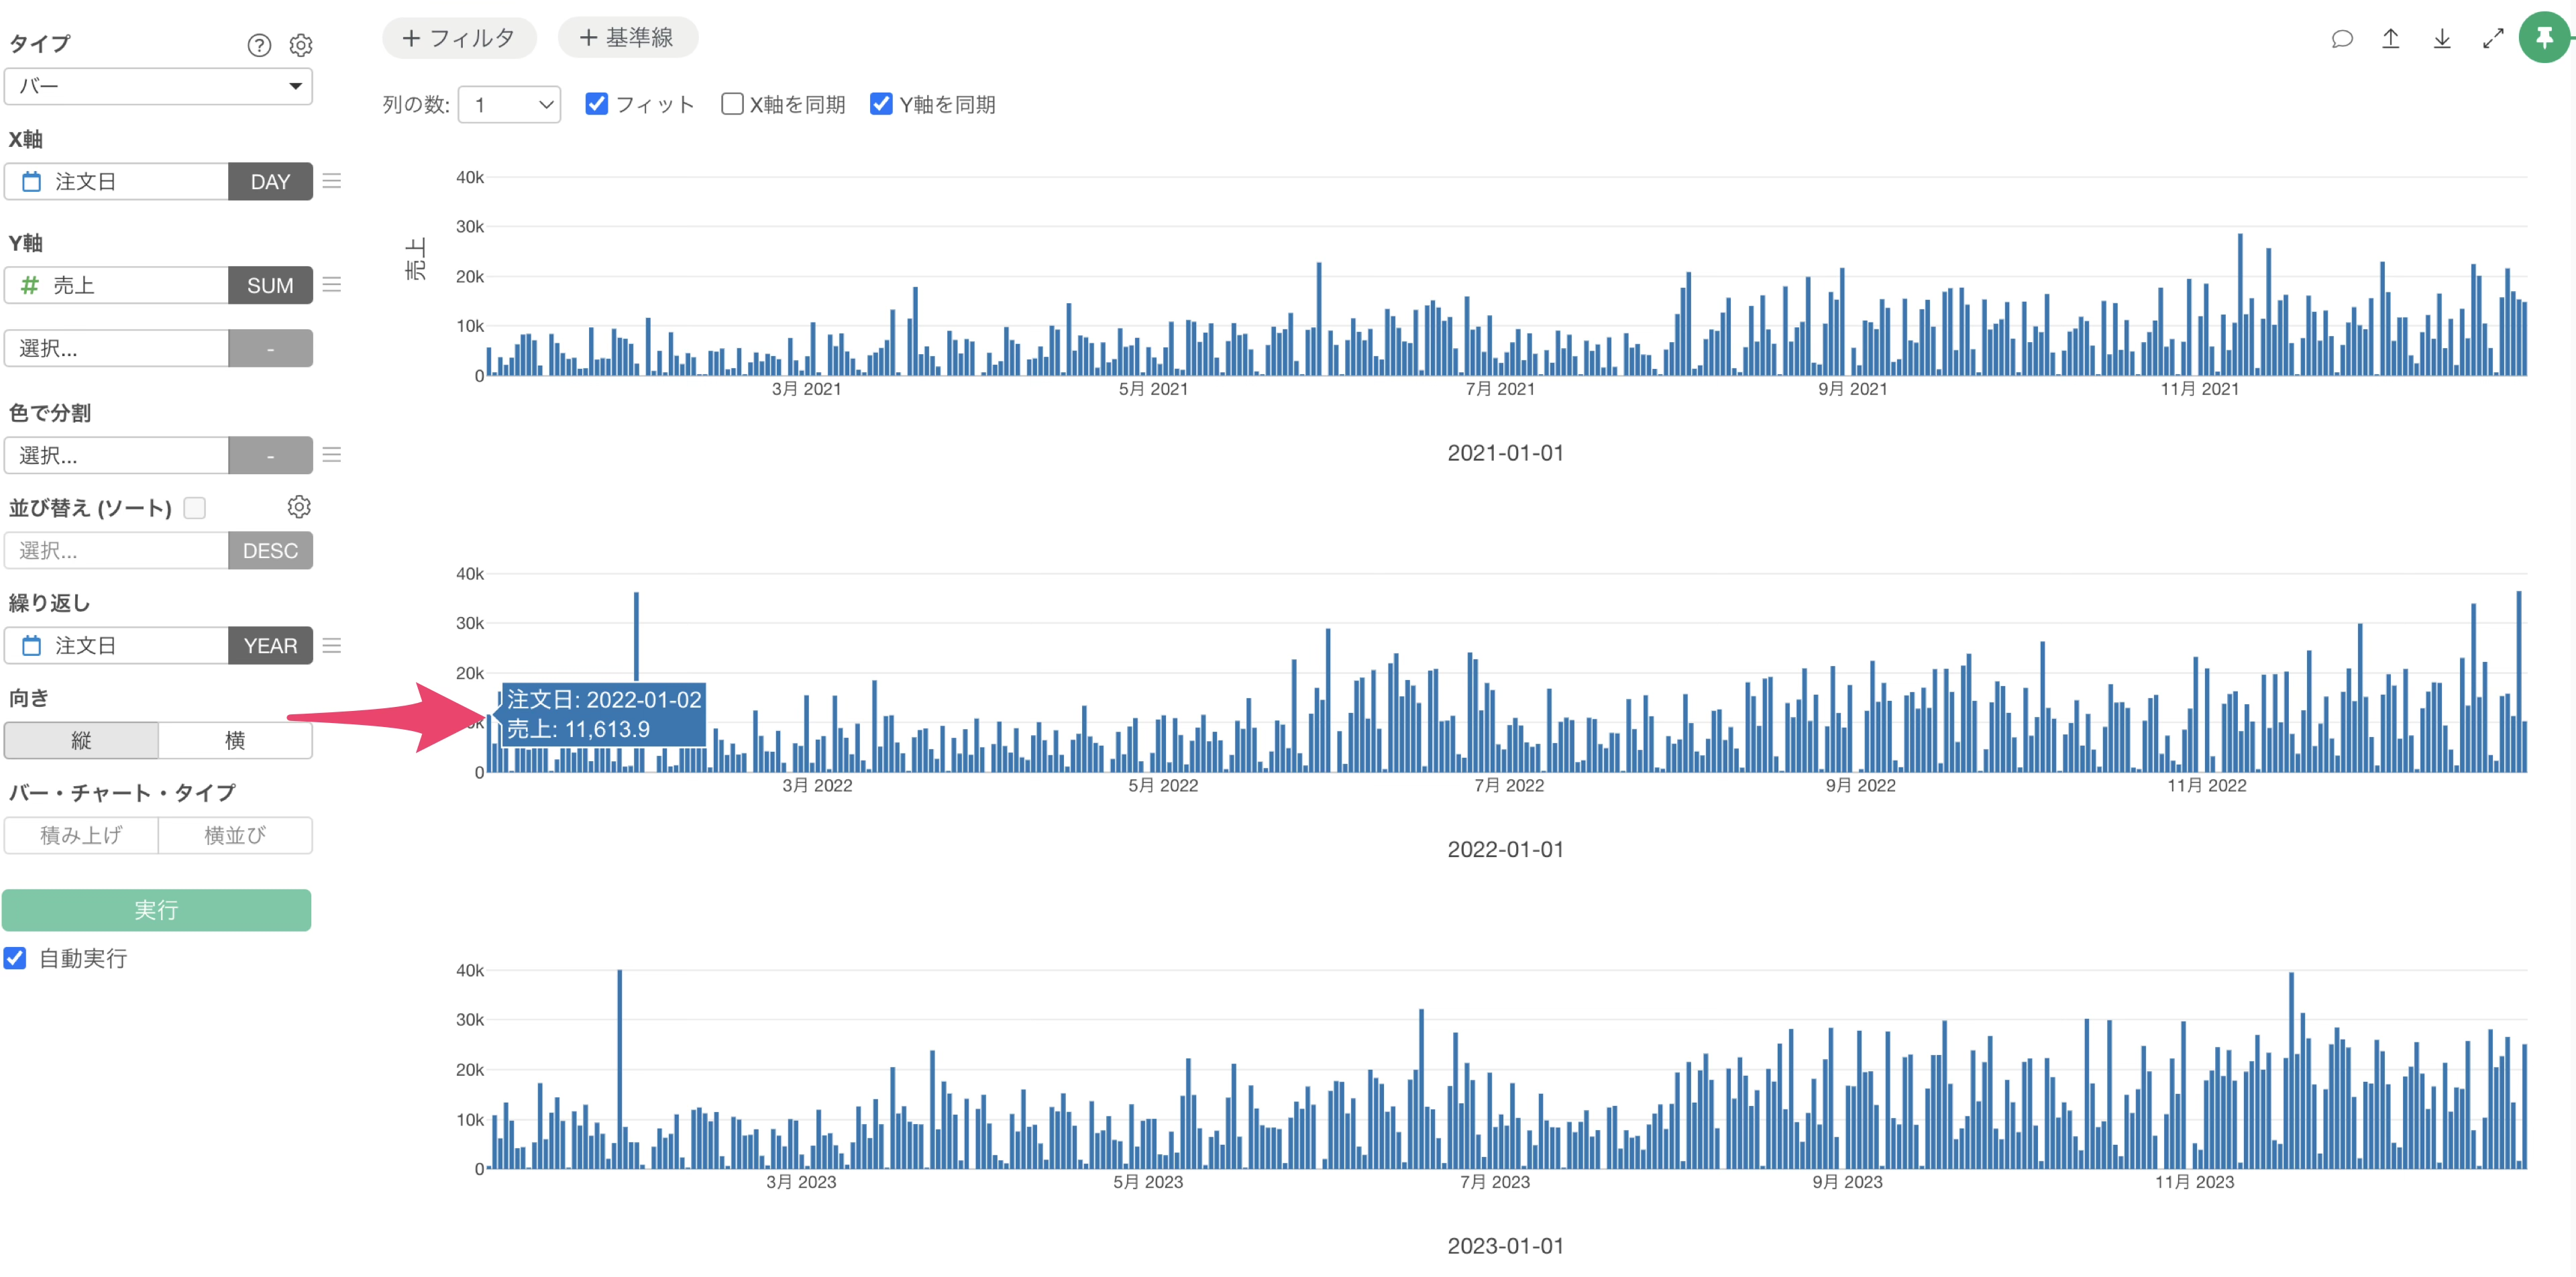The width and height of the screenshot is (2576, 1277).
Task: Open the sort settings gear icon
Action: [299, 507]
